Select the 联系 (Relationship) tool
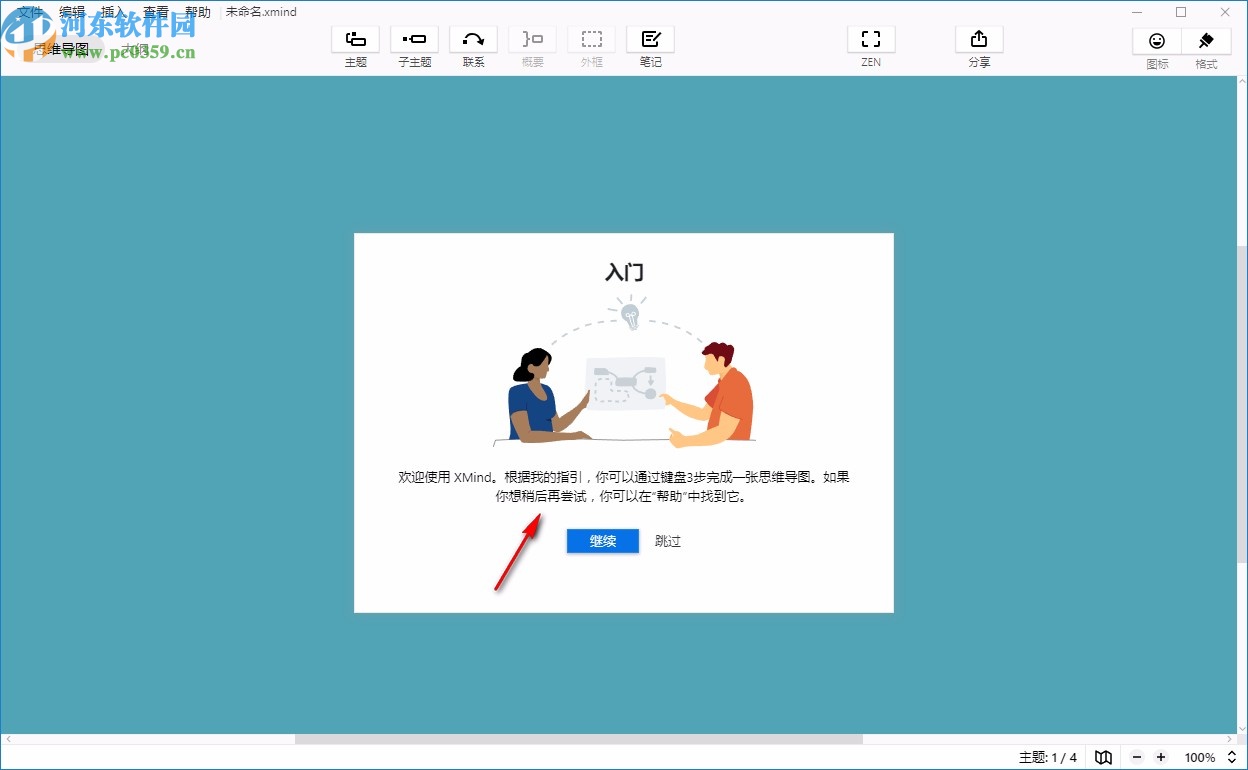Screen dimensions: 1248x770 tap(473, 45)
